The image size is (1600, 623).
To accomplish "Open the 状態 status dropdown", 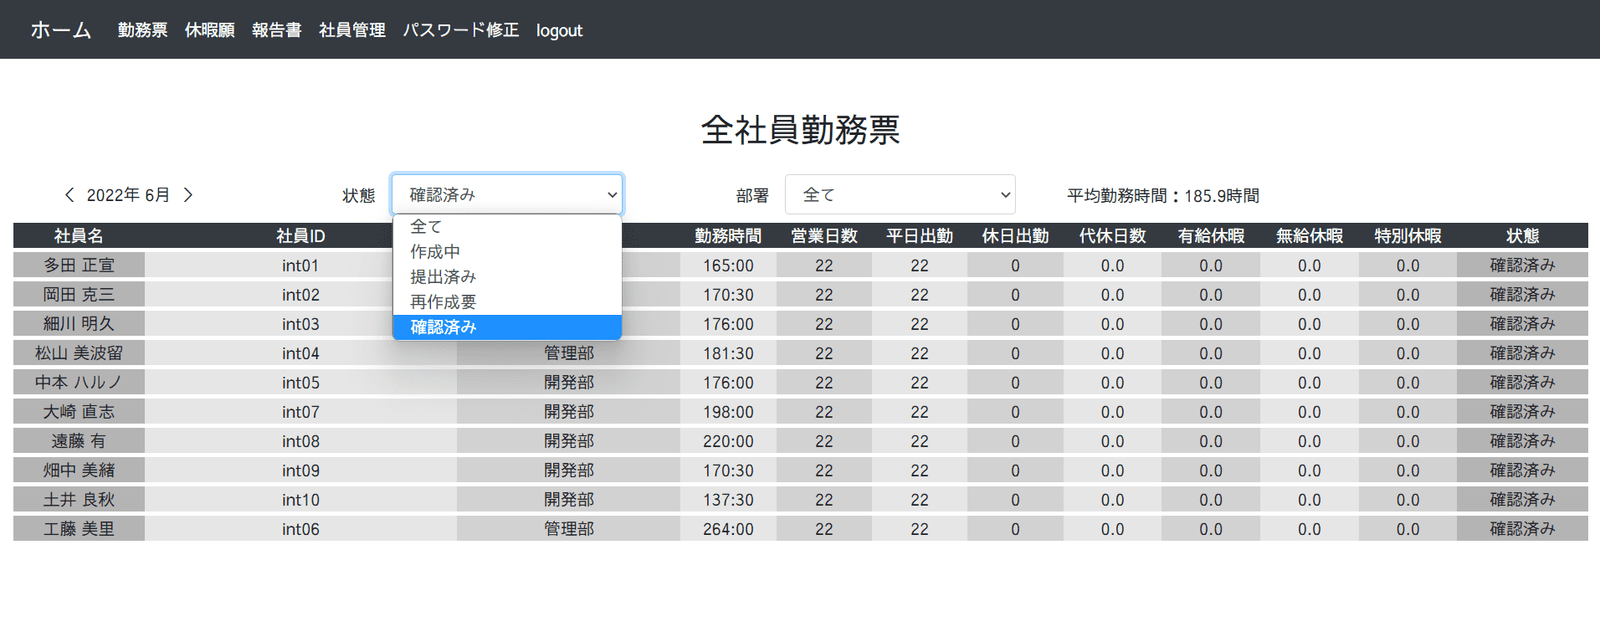I will tap(507, 195).
